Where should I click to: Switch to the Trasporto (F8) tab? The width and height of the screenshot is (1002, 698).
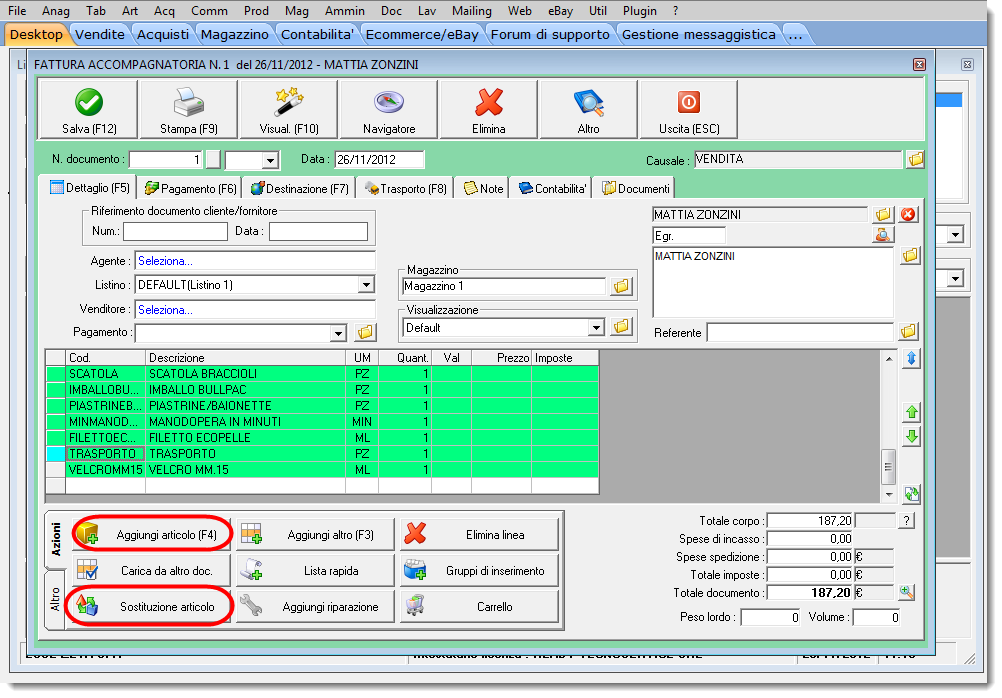point(405,188)
